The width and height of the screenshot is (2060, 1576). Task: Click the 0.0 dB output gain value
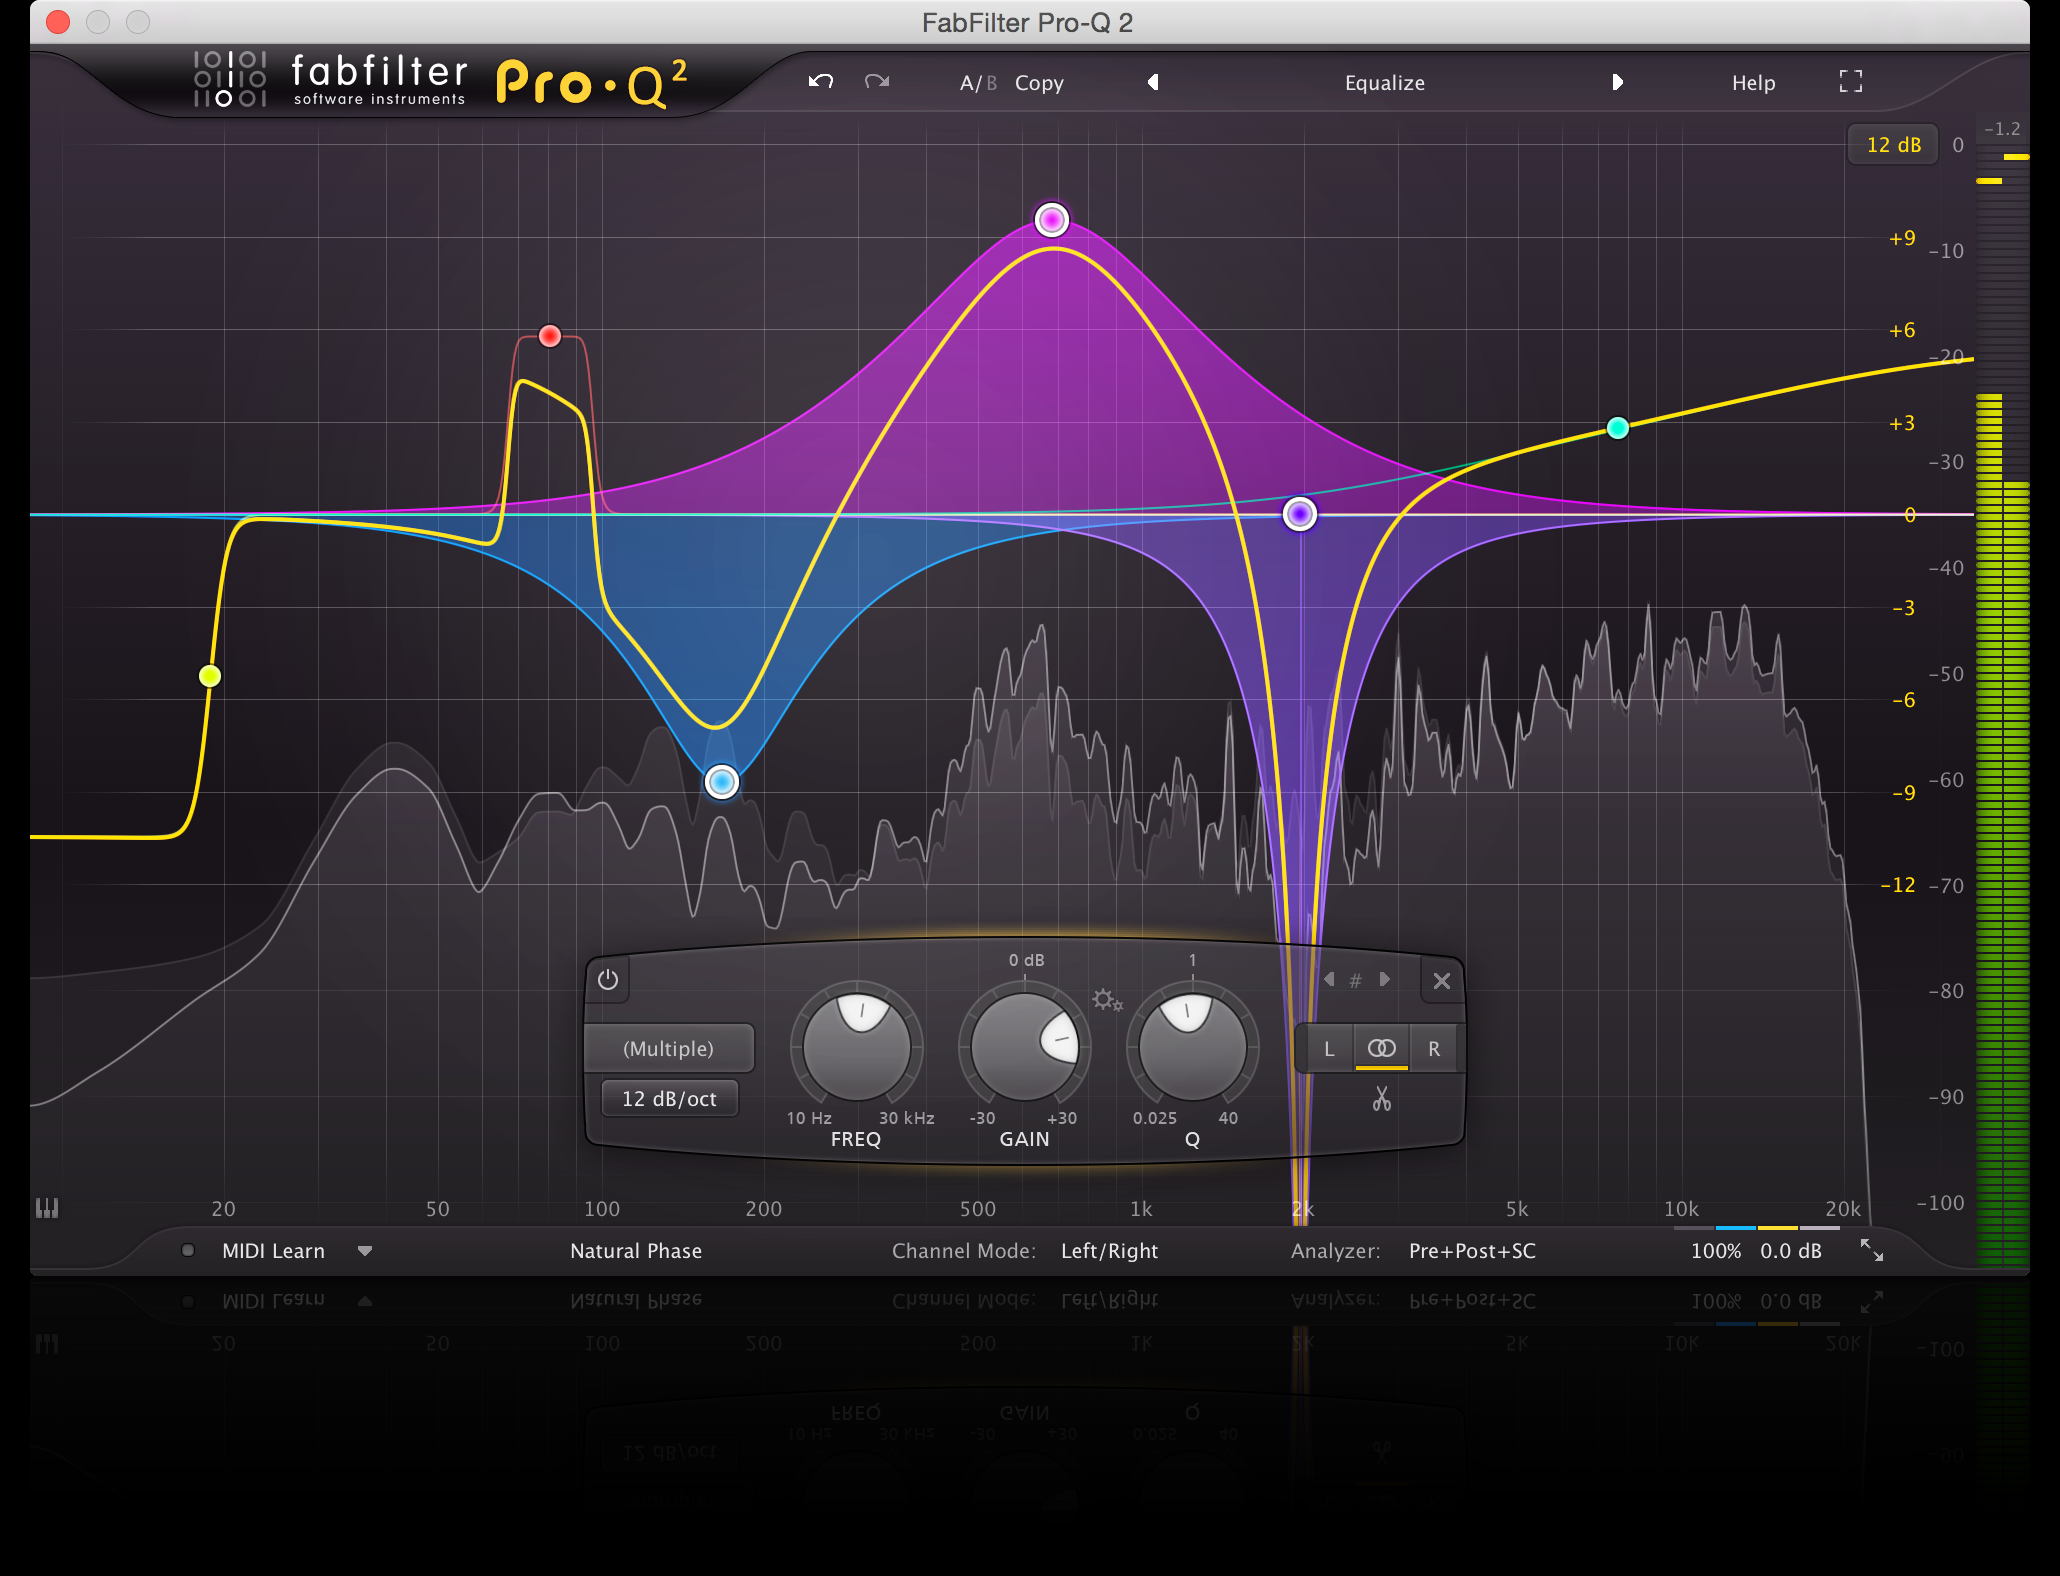point(1790,1251)
